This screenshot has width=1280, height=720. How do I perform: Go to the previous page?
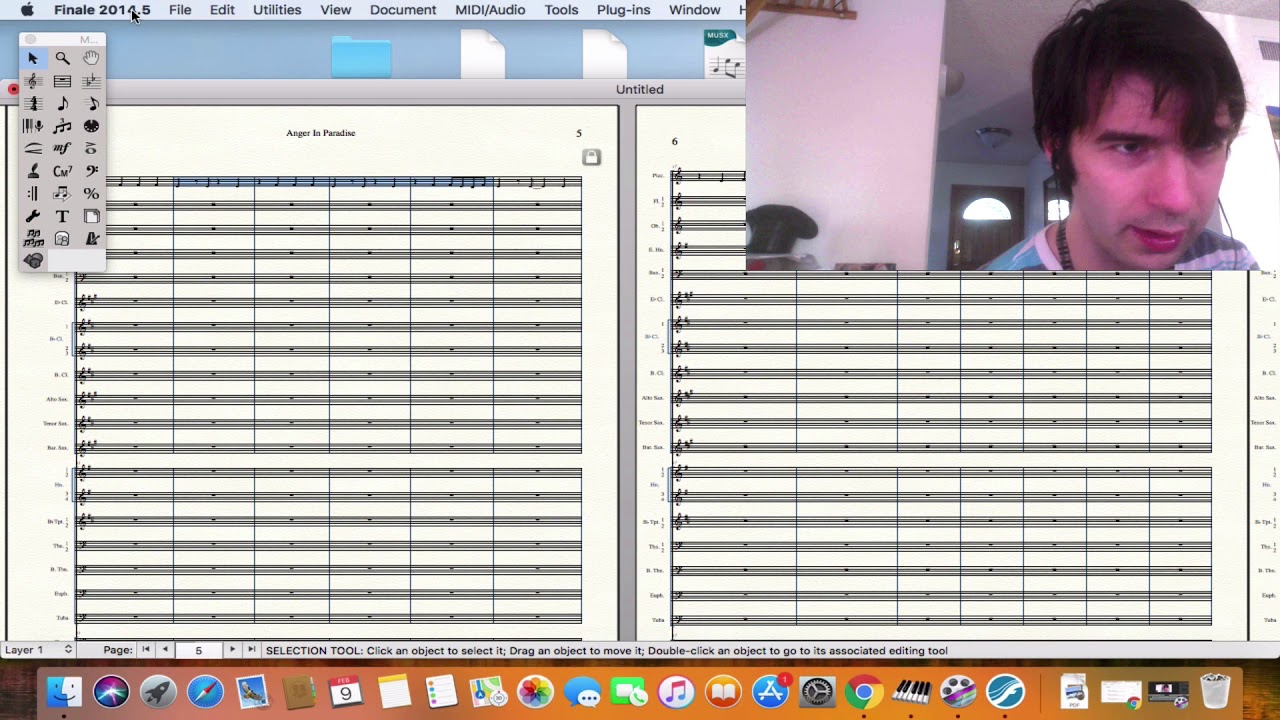coord(165,650)
